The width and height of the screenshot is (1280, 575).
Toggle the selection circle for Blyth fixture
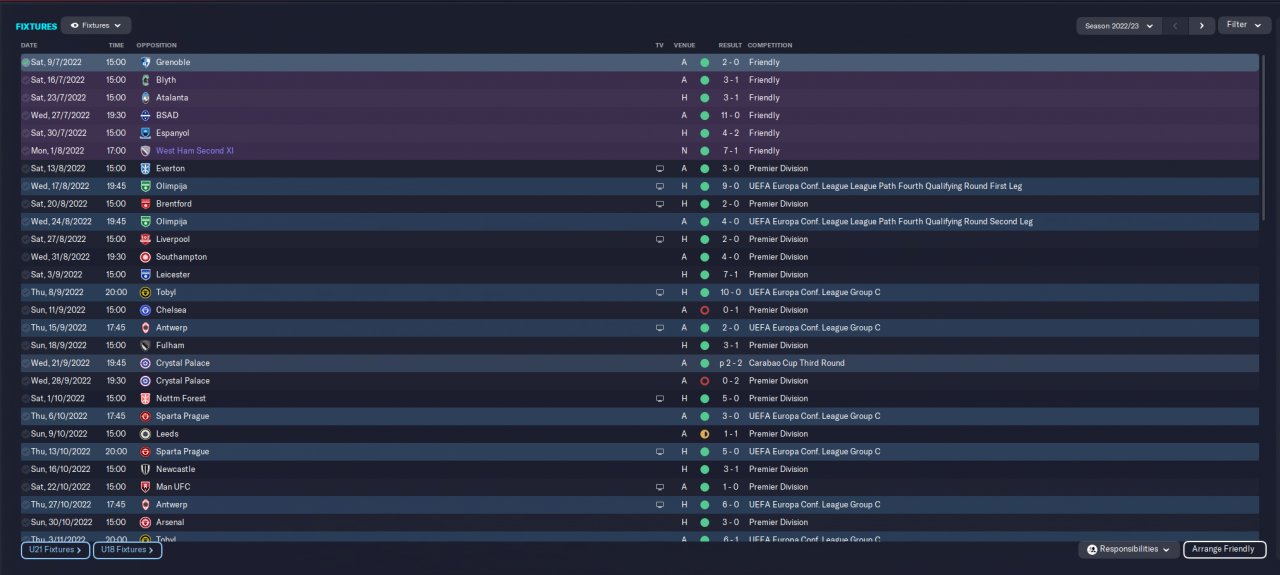click(26, 80)
